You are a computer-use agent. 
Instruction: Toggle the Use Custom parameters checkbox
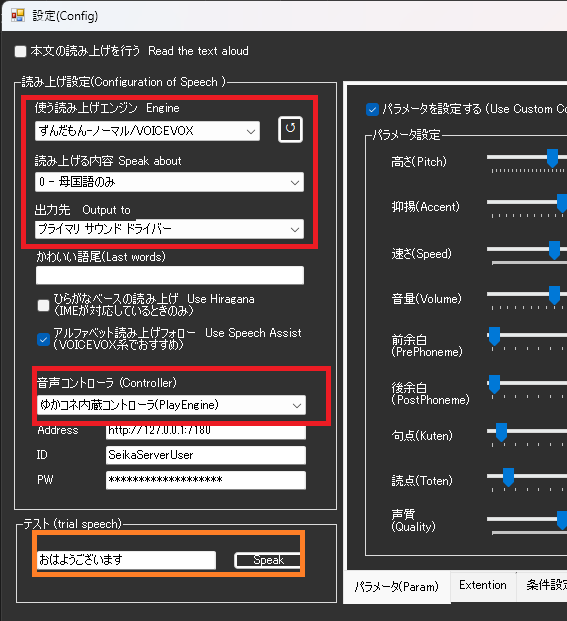[x=372, y=109]
